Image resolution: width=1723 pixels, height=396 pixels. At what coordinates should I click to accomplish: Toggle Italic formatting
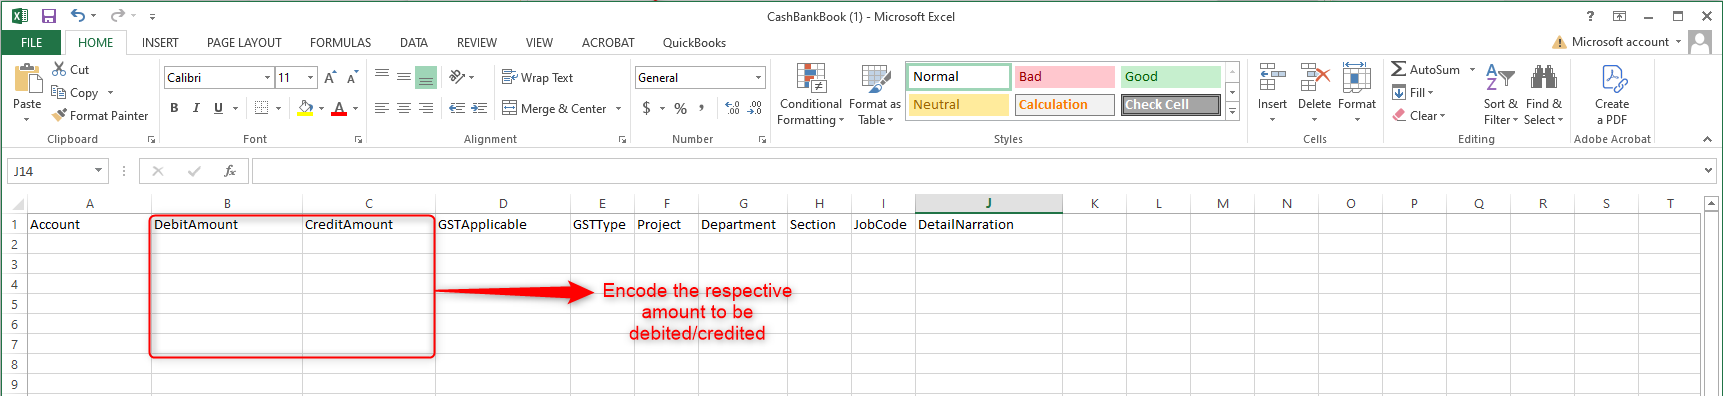coord(196,108)
